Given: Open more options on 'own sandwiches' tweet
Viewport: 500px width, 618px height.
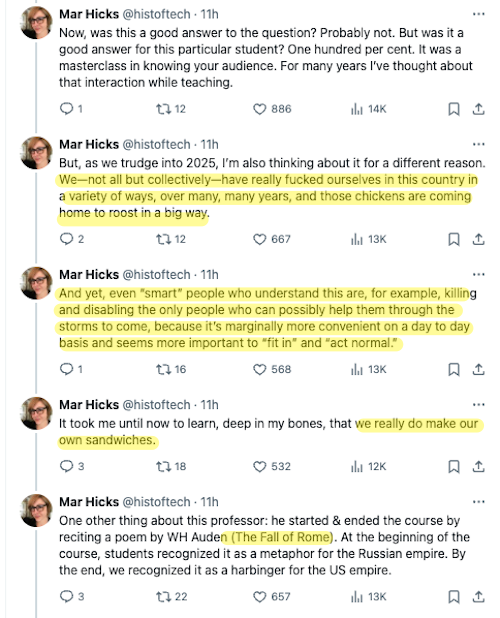Looking at the screenshot, I should coord(478,405).
